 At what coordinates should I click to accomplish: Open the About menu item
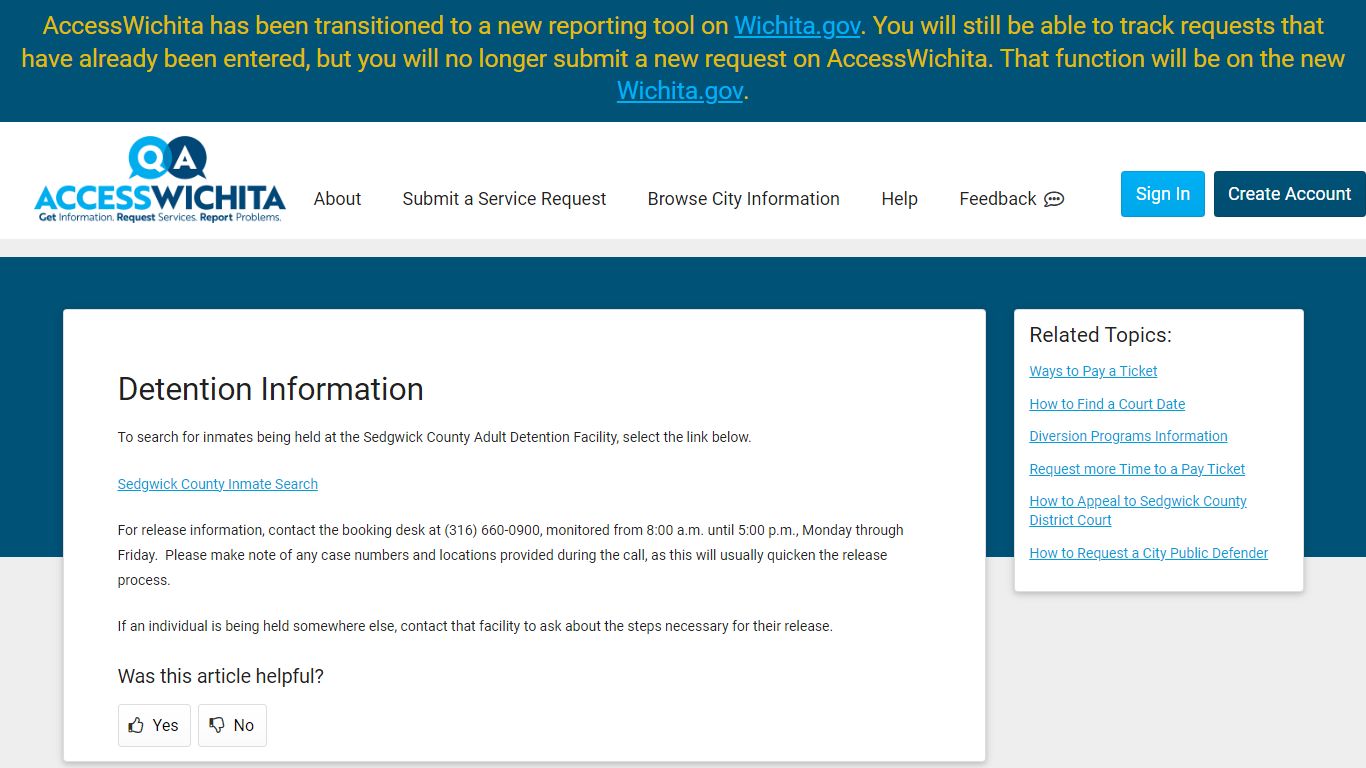337,199
